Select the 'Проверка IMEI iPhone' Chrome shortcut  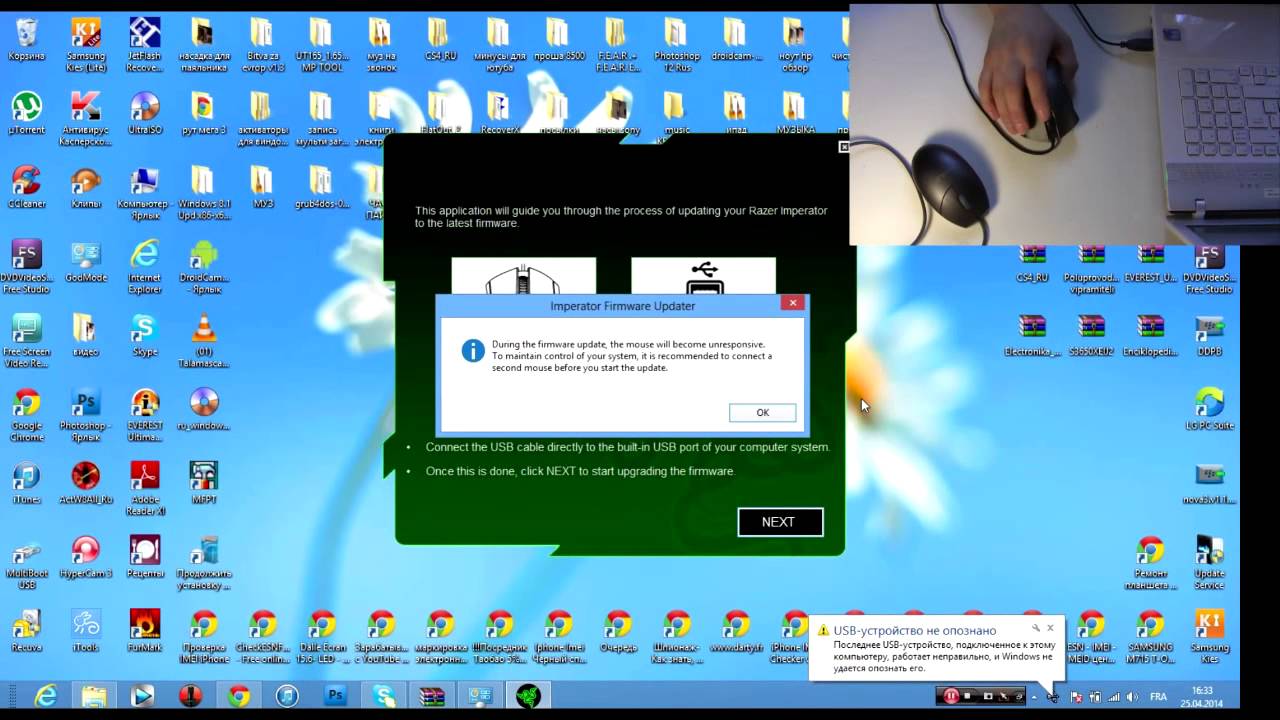click(x=204, y=637)
